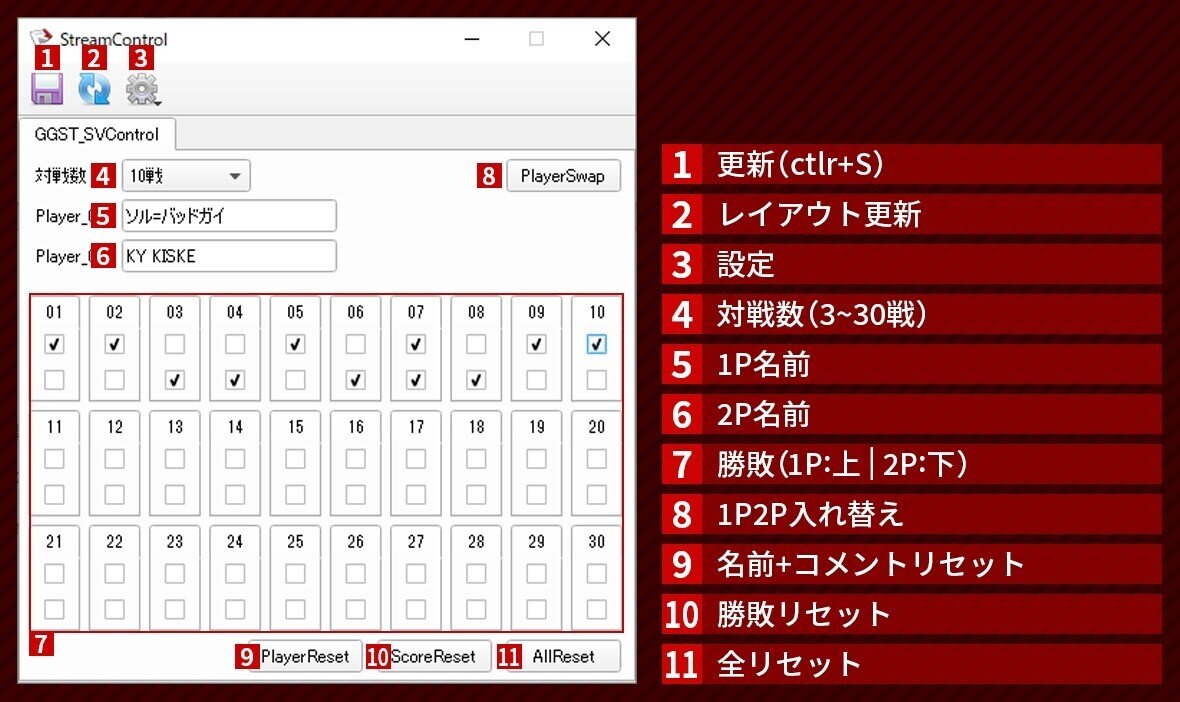Uncheck the 2P win box for game 08
1180x702 pixels.
coord(475,379)
